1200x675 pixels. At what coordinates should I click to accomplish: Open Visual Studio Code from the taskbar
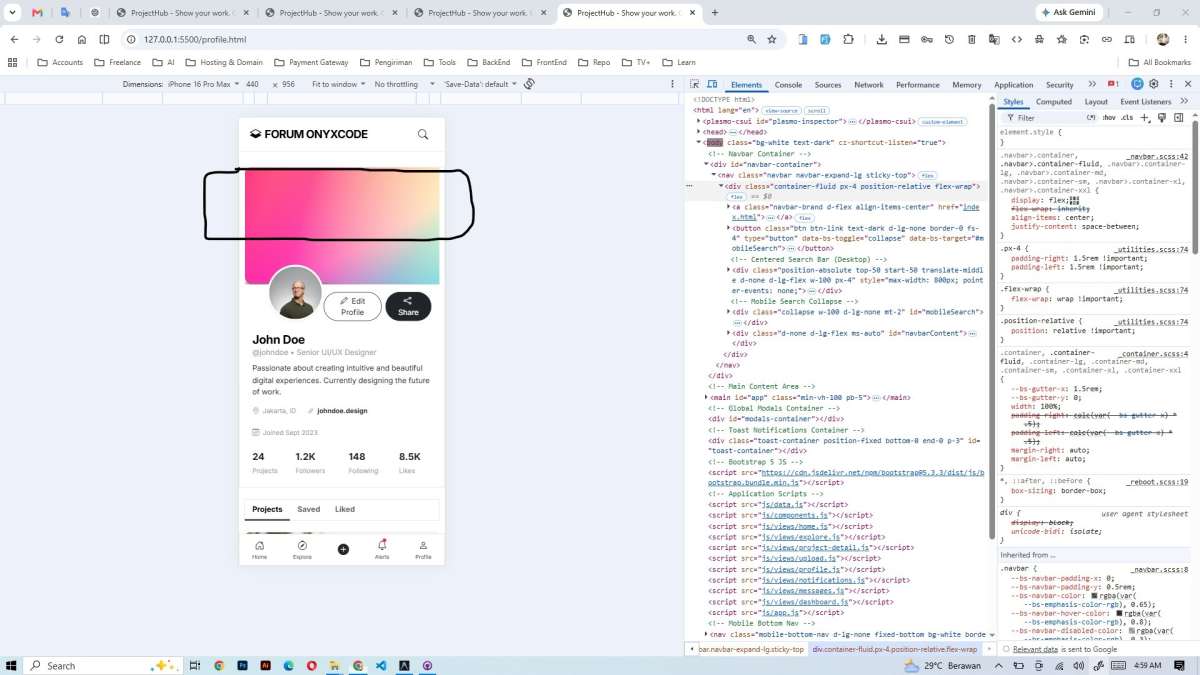pyautogui.click(x=381, y=665)
